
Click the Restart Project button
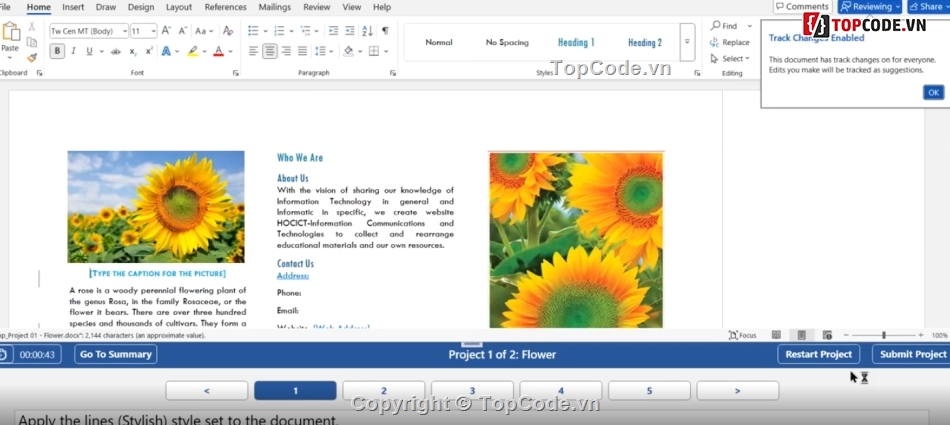(819, 354)
